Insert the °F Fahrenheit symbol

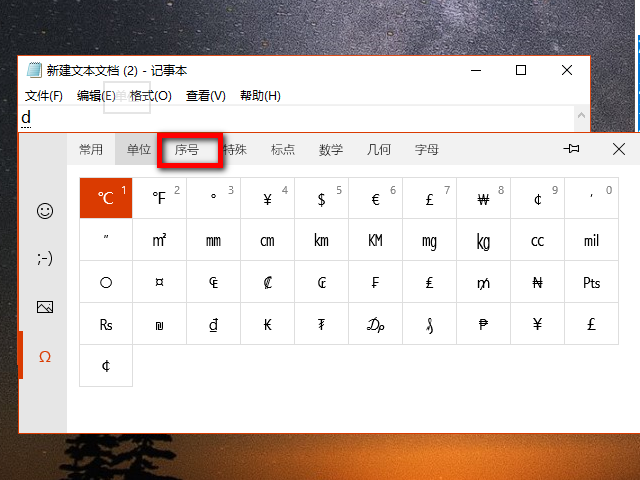[160, 198]
